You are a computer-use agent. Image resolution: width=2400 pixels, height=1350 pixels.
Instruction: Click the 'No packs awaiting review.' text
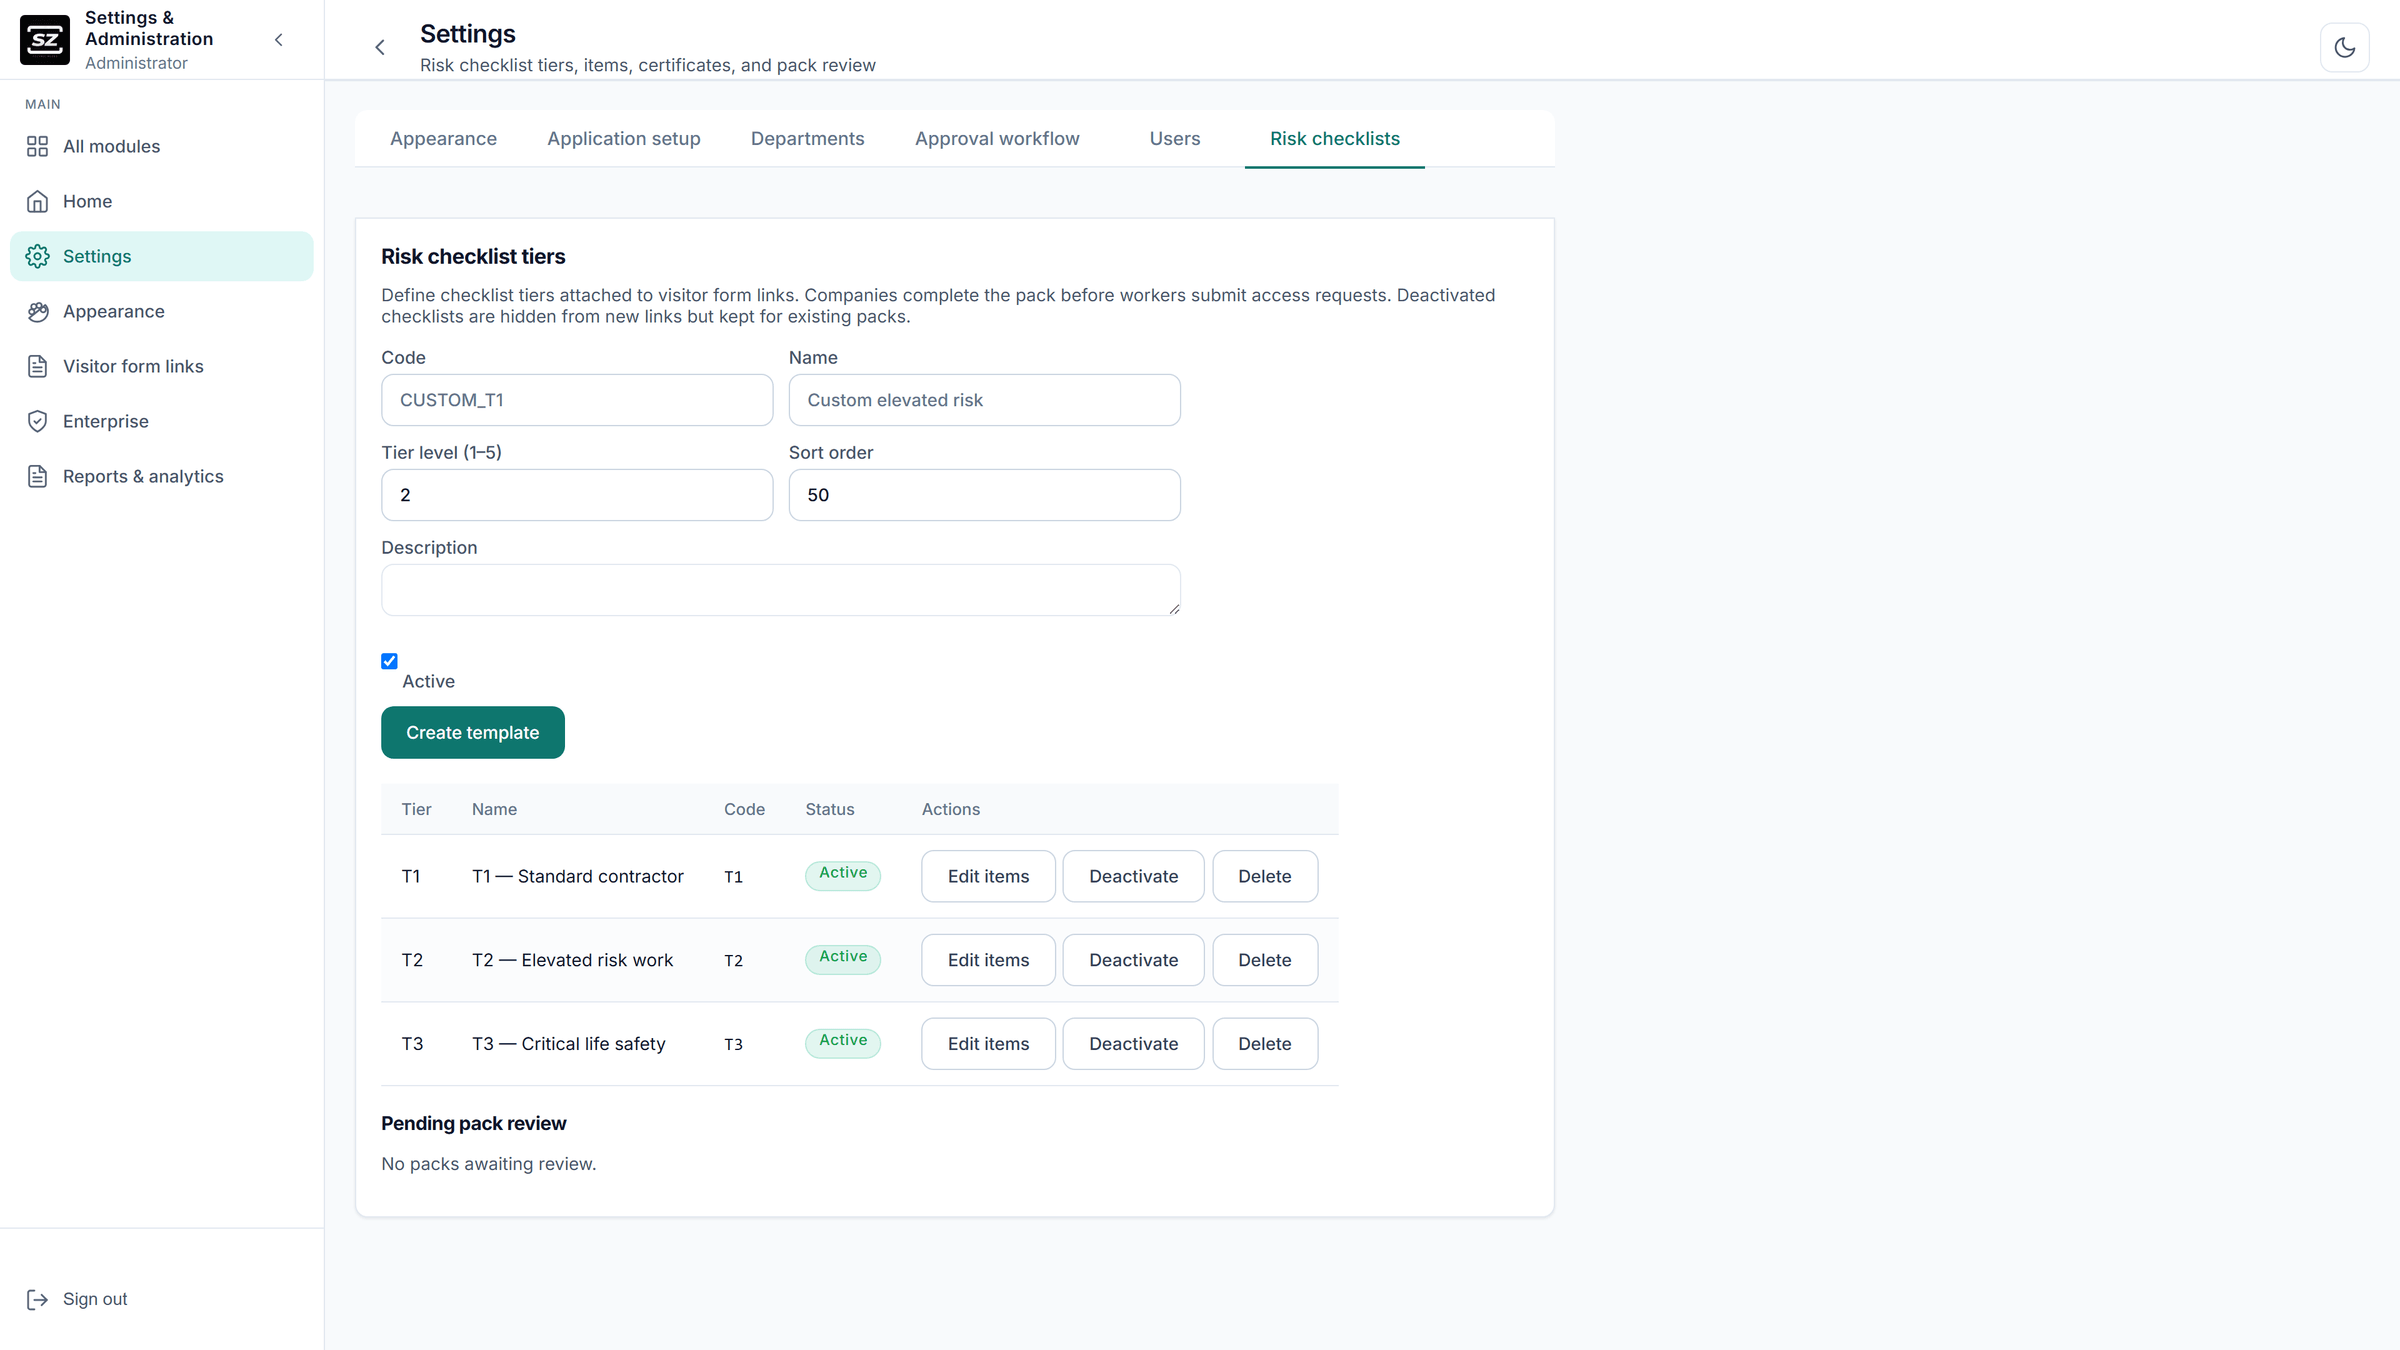[489, 1164]
